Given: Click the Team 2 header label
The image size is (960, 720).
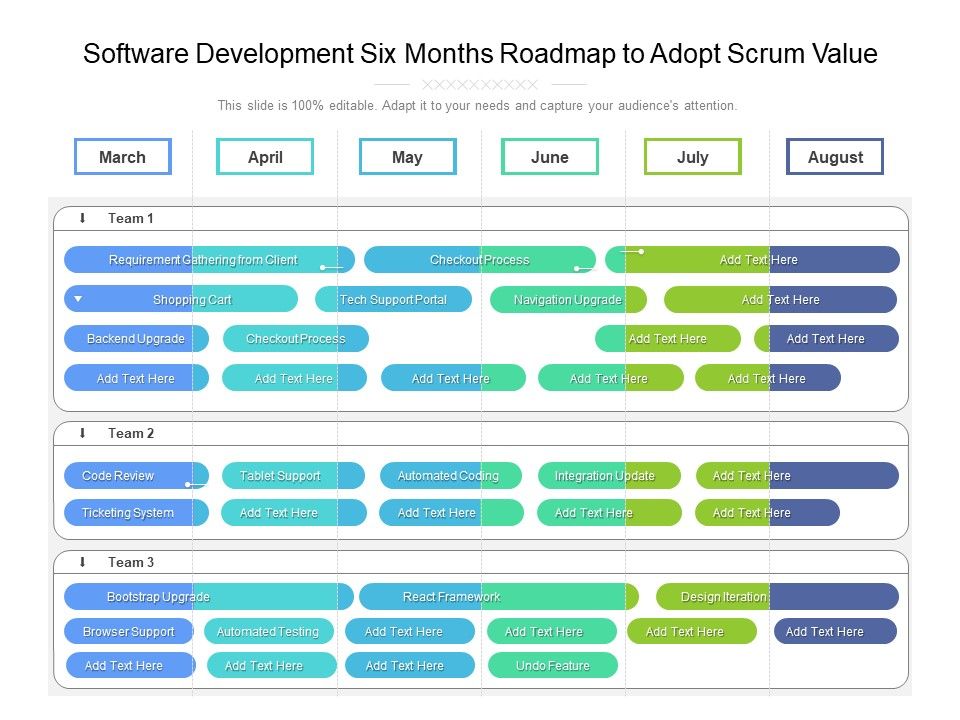Looking at the screenshot, I should coord(130,433).
